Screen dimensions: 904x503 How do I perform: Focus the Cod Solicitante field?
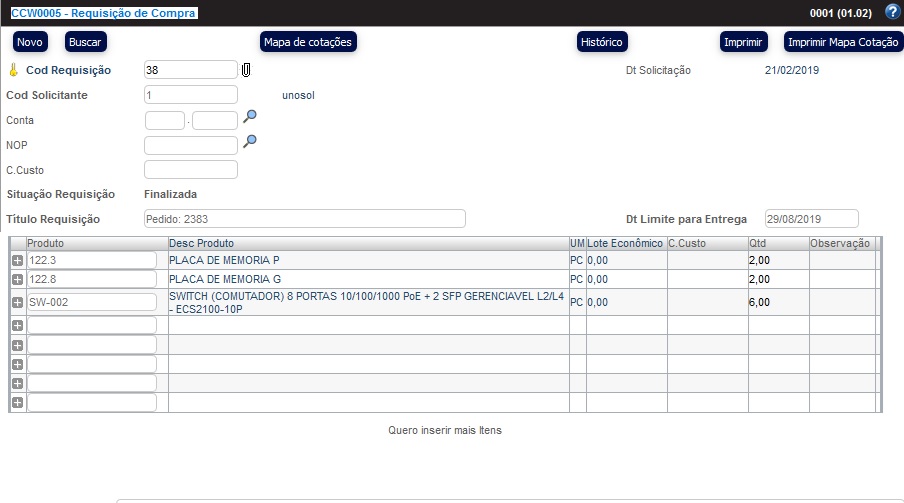pyautogui.click(x=191, y=95)
